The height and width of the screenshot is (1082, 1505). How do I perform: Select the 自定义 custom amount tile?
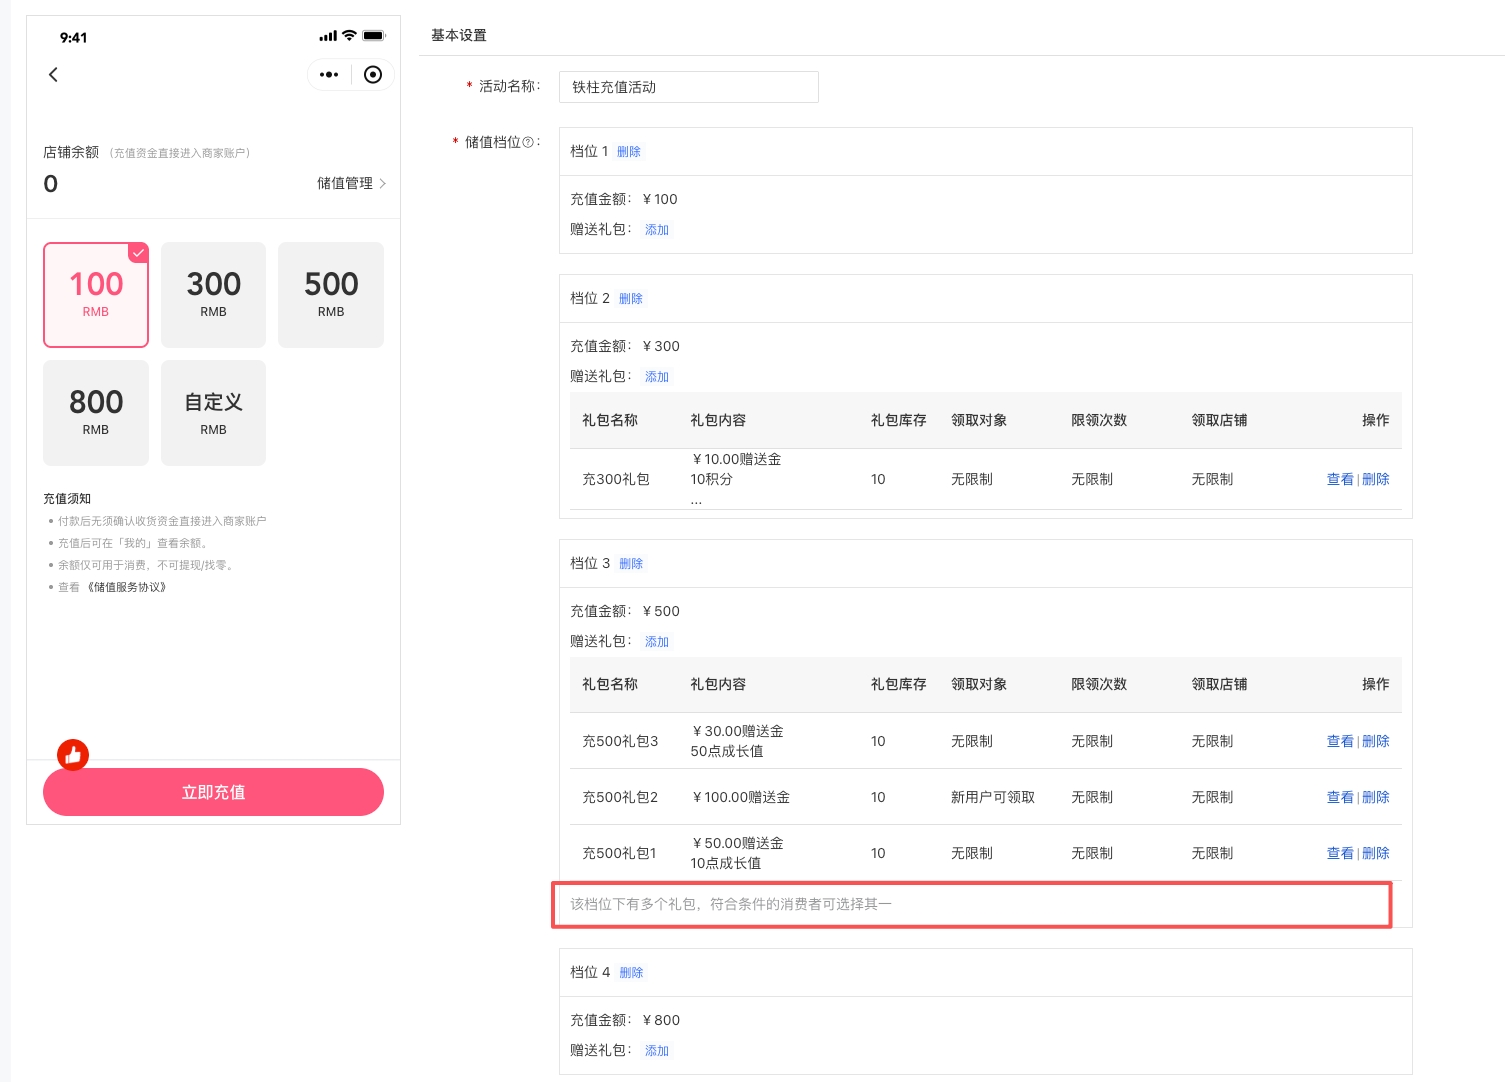pos(213,413)
